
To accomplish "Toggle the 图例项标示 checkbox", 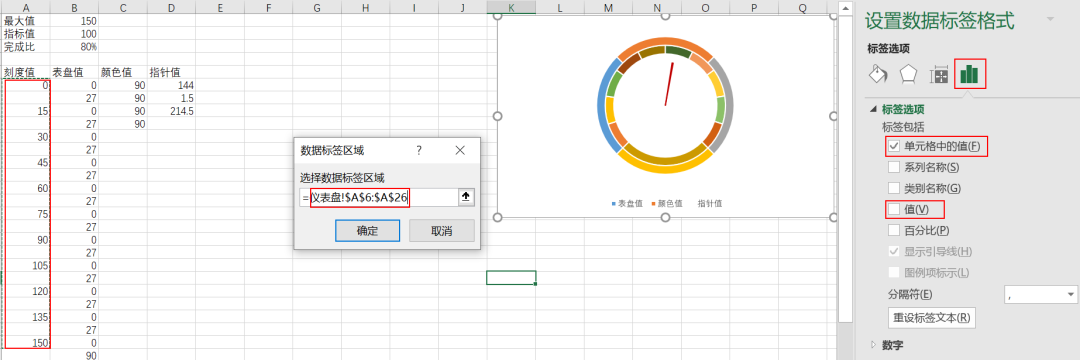I will 894,273.
